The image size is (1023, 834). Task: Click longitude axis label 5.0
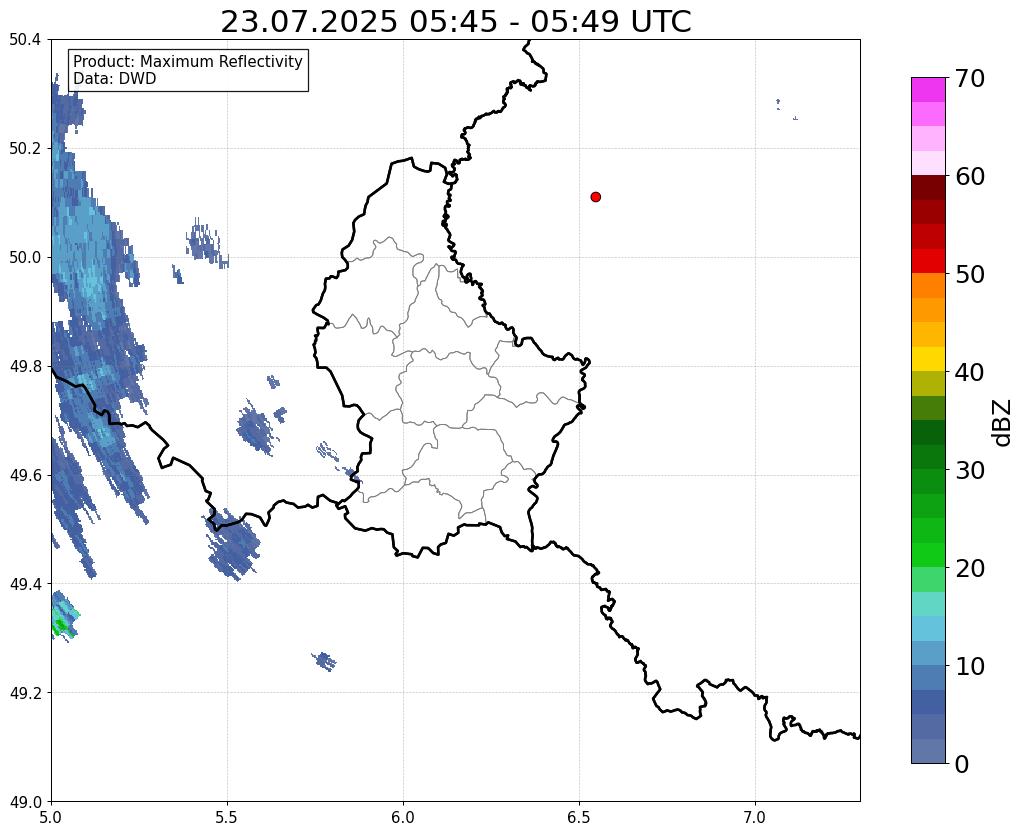pos(51,818)
